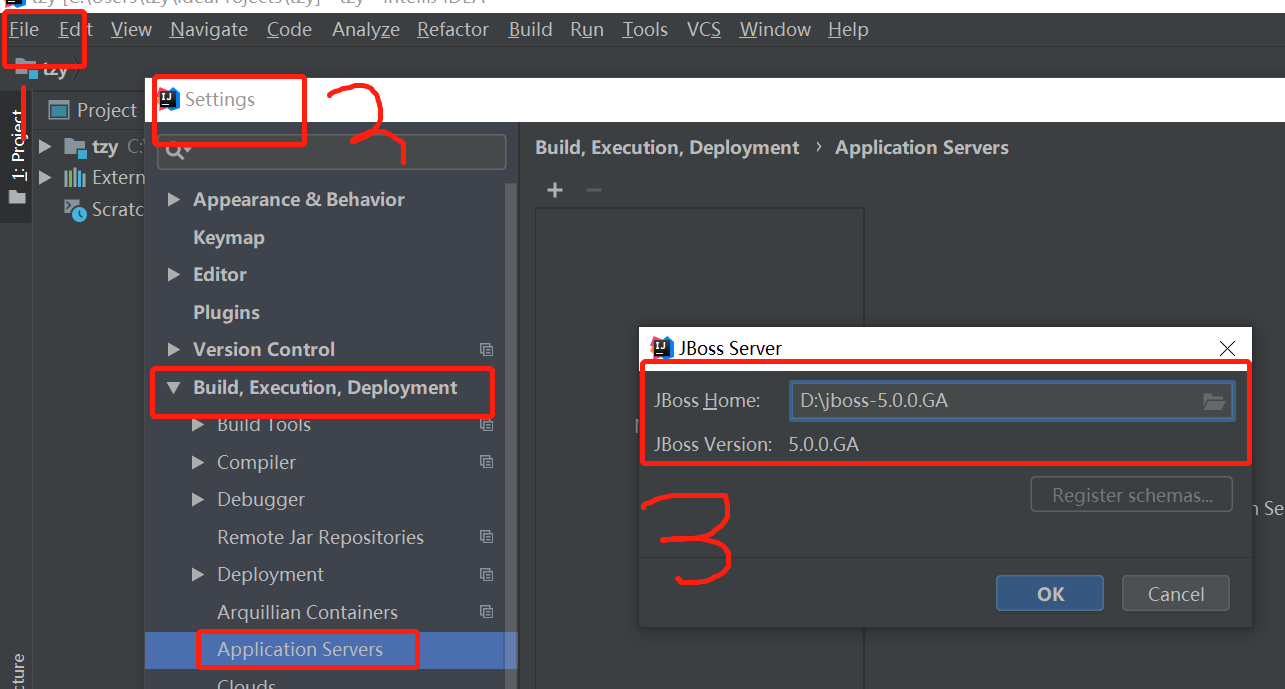Expand Deployment settings arrow
The height and width of the screenshot is (689, 1285).
tap(198, 575)
